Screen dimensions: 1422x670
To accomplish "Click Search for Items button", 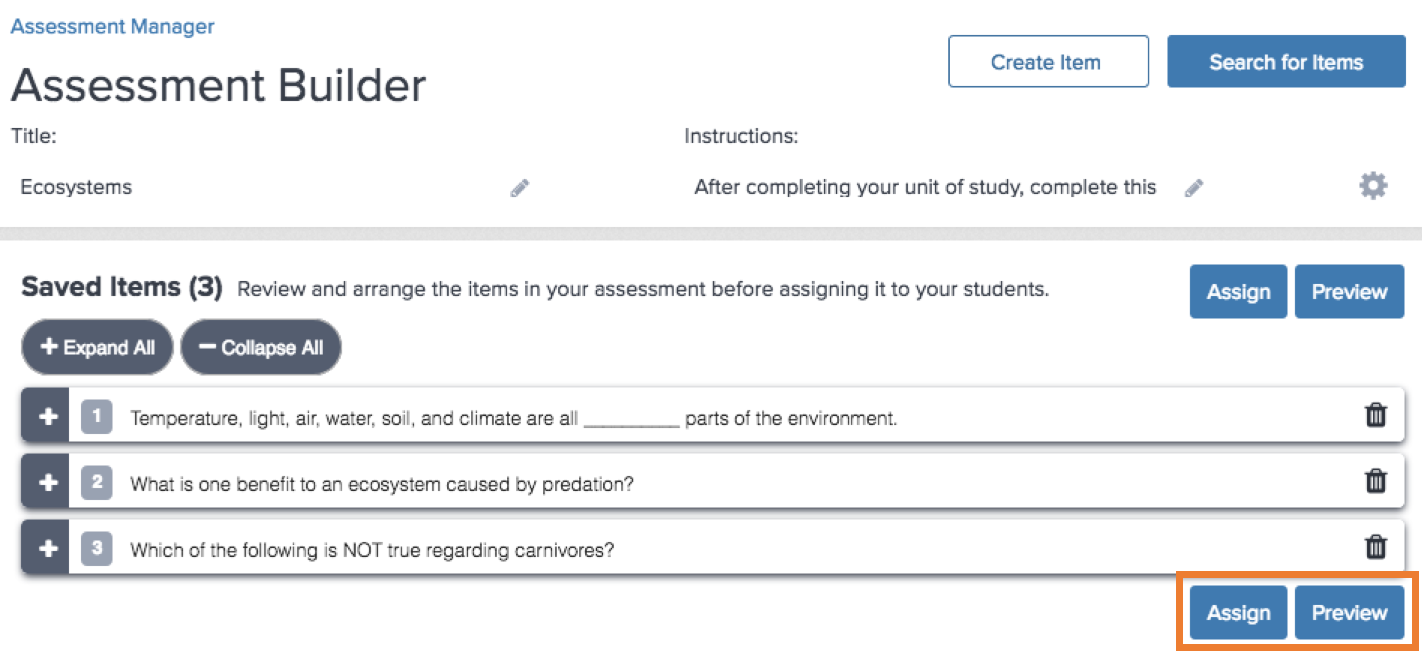I will (1286, 62).
